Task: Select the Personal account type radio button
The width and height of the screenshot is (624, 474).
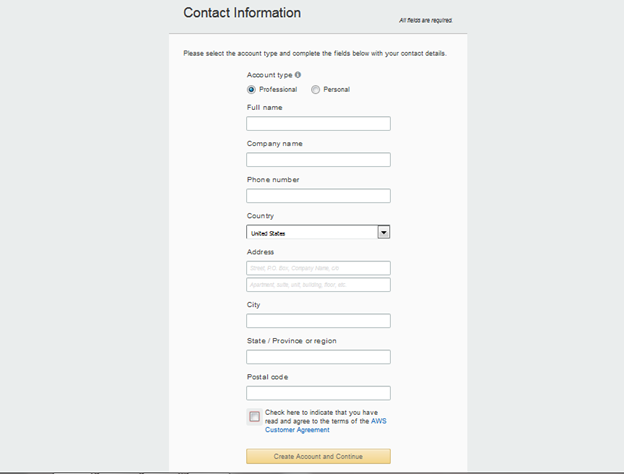Action: (315, 90)
